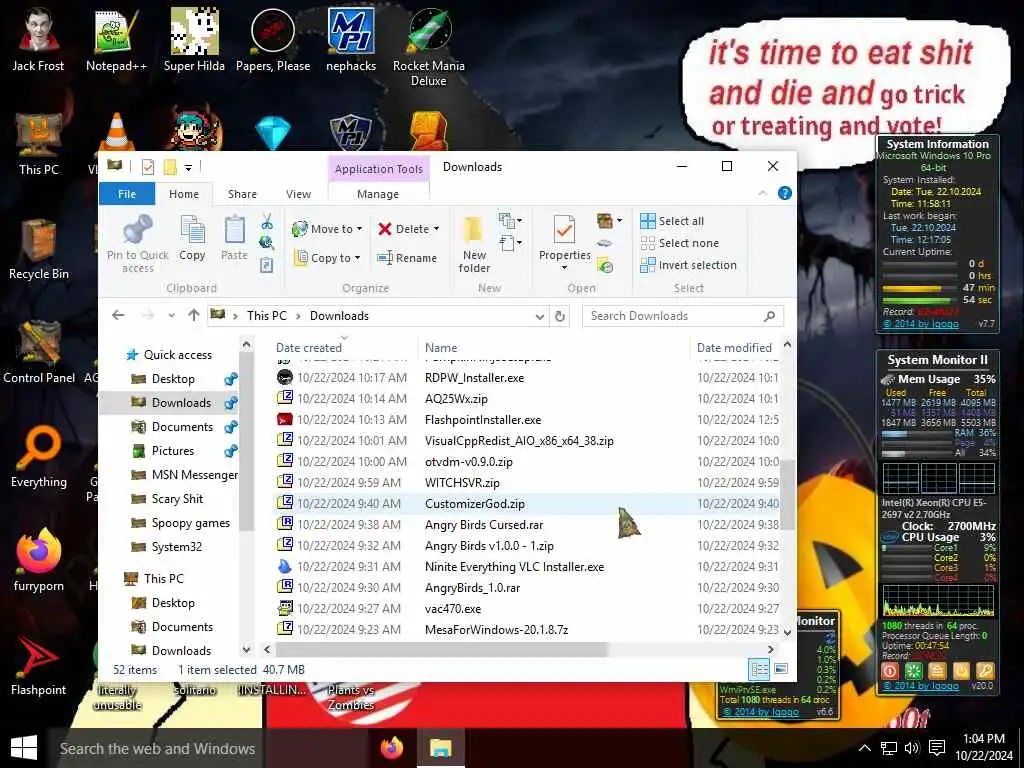Click Firefox in the taskbar

tap(392, 747)
